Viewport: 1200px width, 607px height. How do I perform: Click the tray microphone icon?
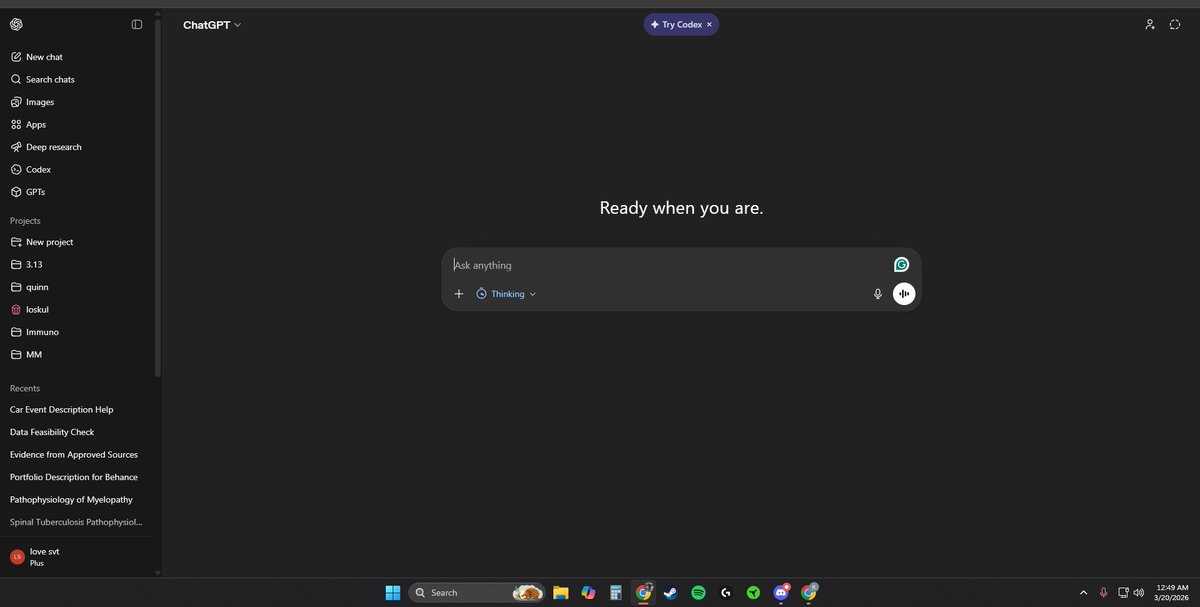tap(1103, 592)
